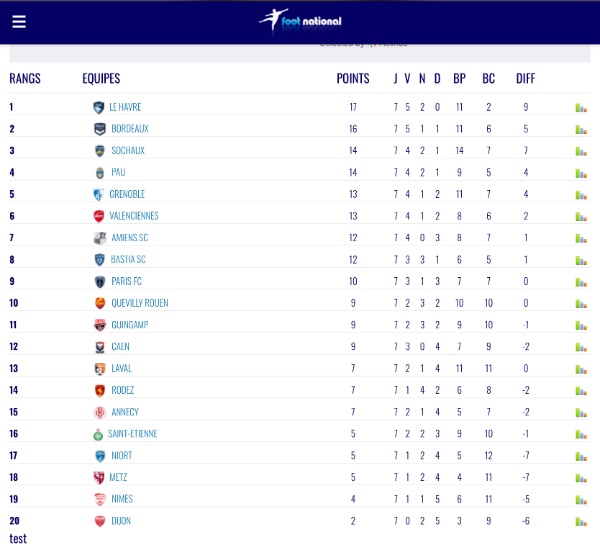
Task: Click the EQUIPES column header
Action: click(101, 78)
